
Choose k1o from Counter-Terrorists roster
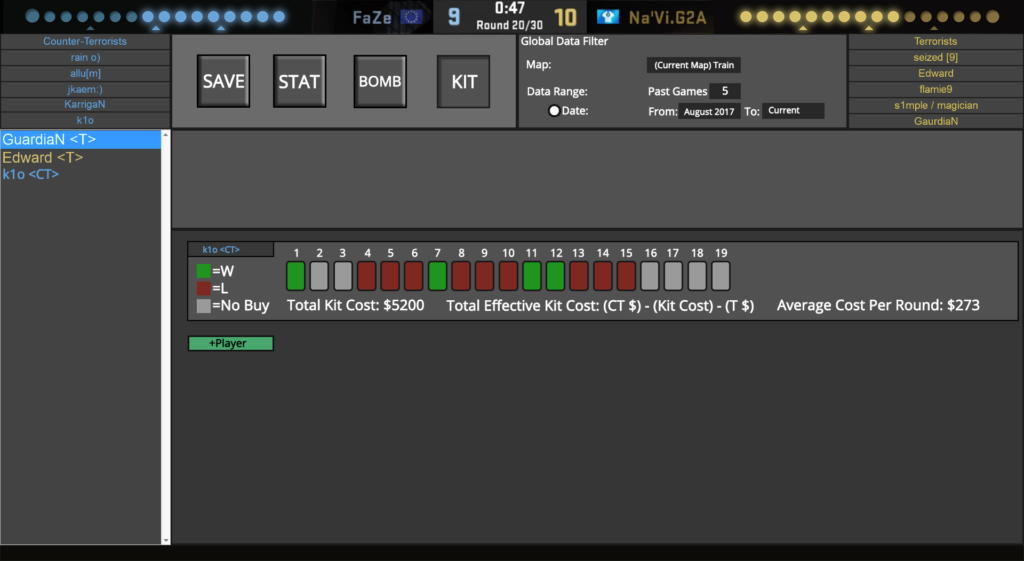click(x=85, y=120)
